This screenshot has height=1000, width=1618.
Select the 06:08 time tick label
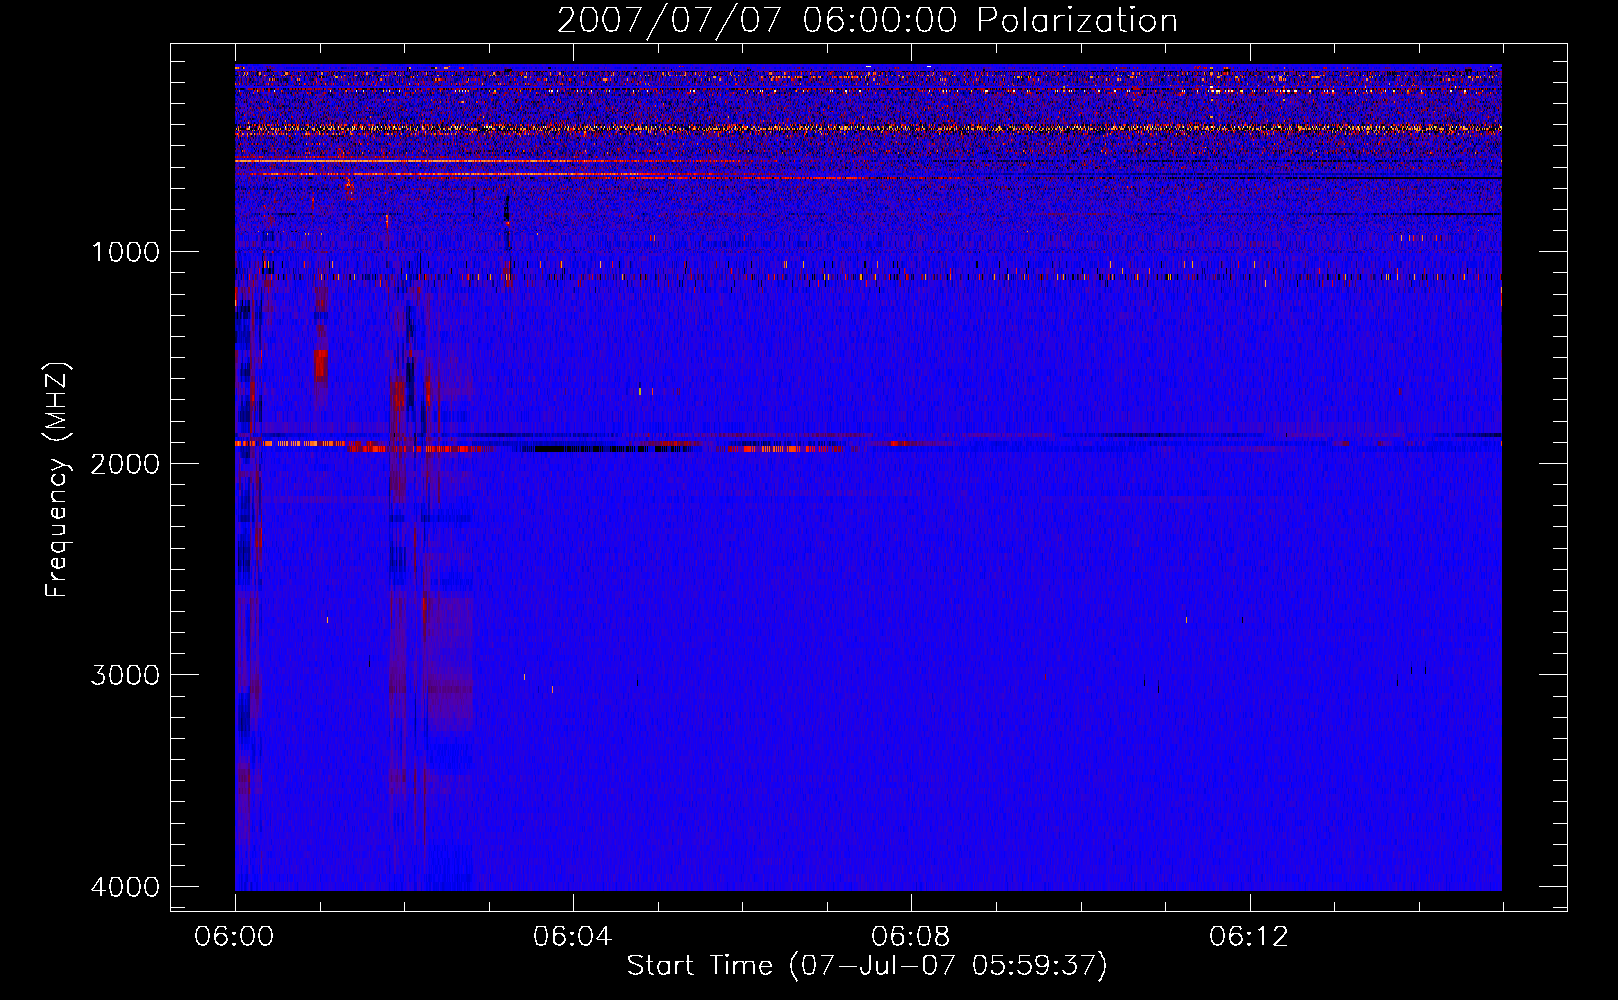pos(910,937)
